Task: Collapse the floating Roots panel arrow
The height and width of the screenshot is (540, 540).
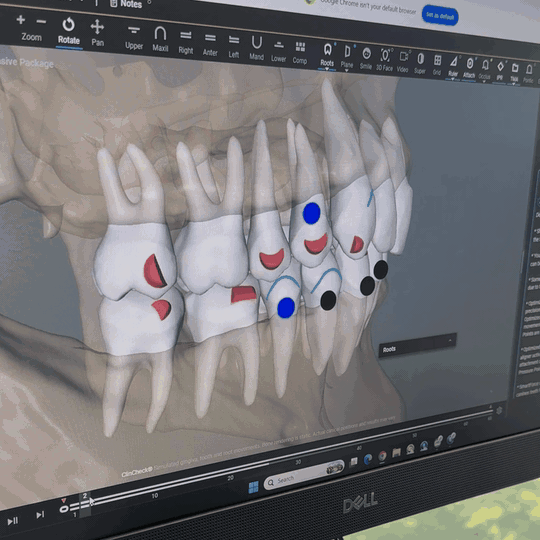Action: click(x=450, y=340)
